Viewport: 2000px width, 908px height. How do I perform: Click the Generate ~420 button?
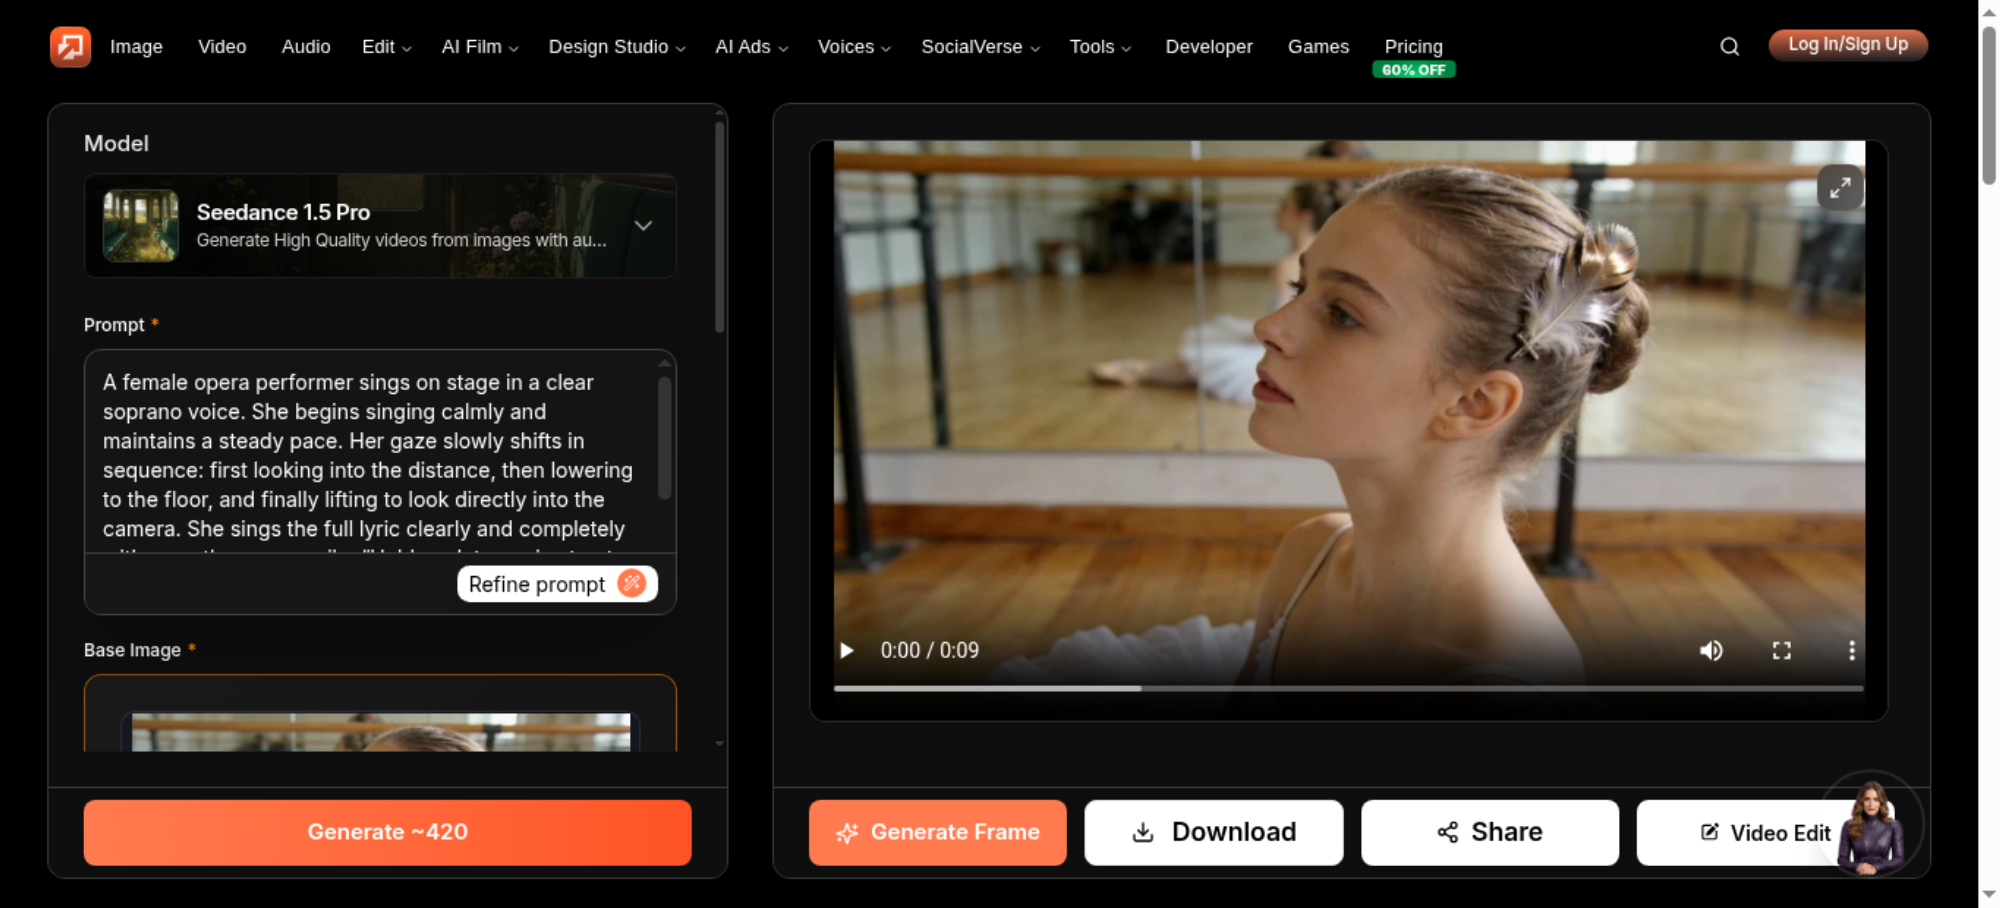click(388, 832)
